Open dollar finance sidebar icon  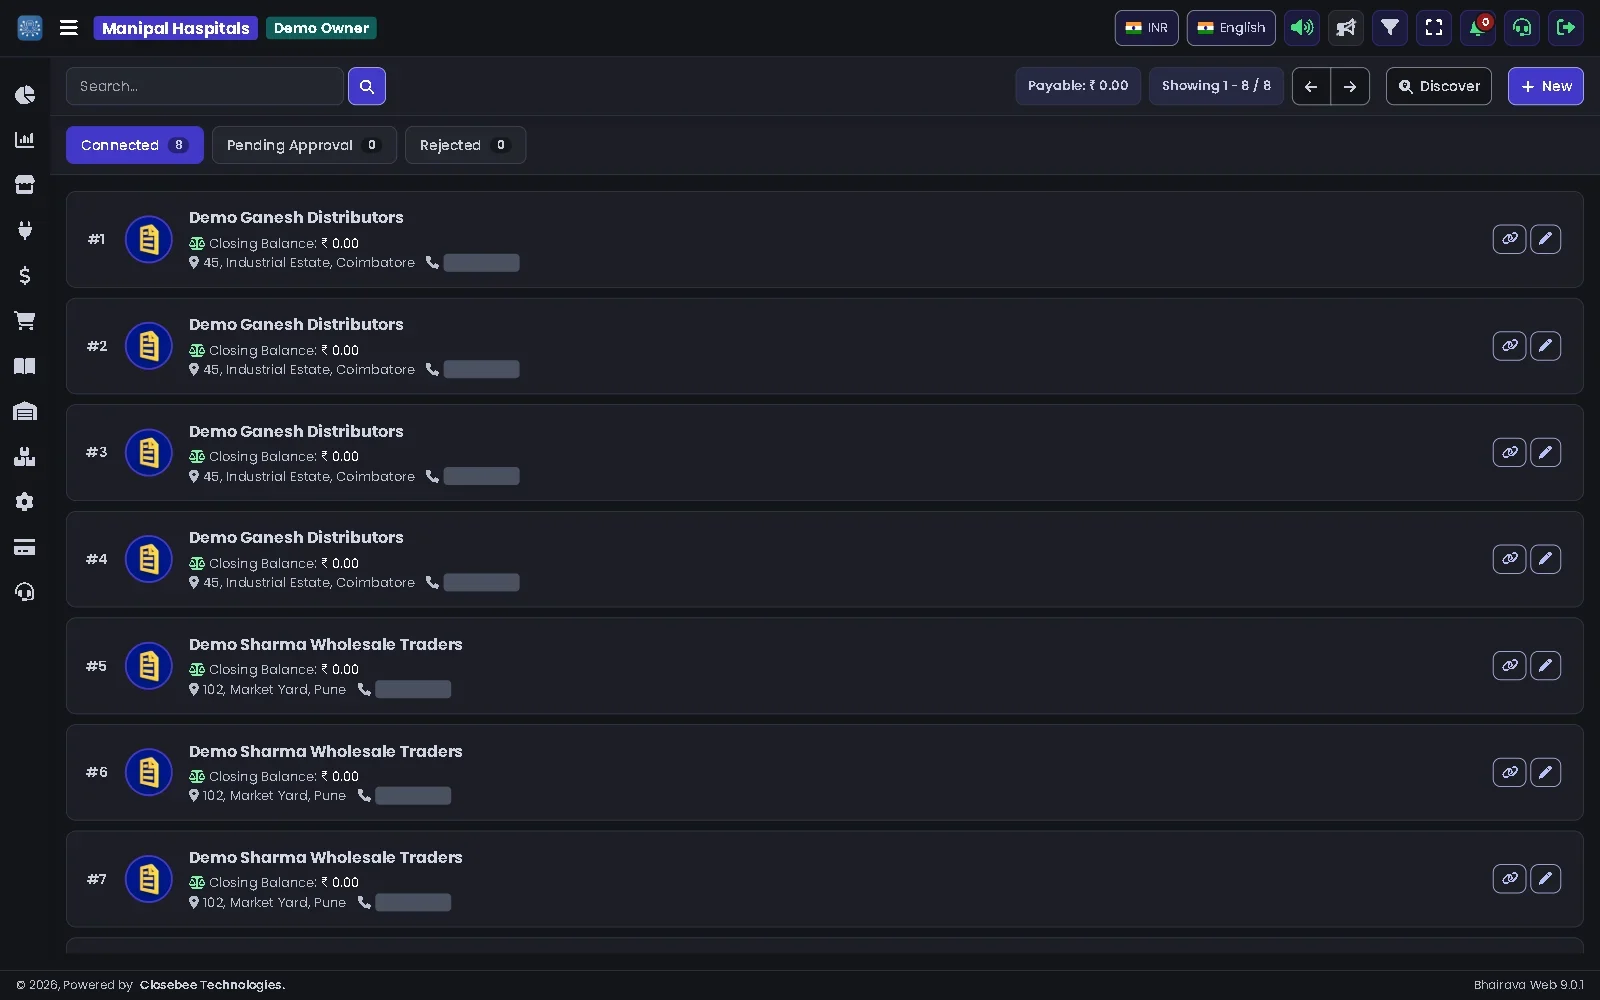point(25,275)
